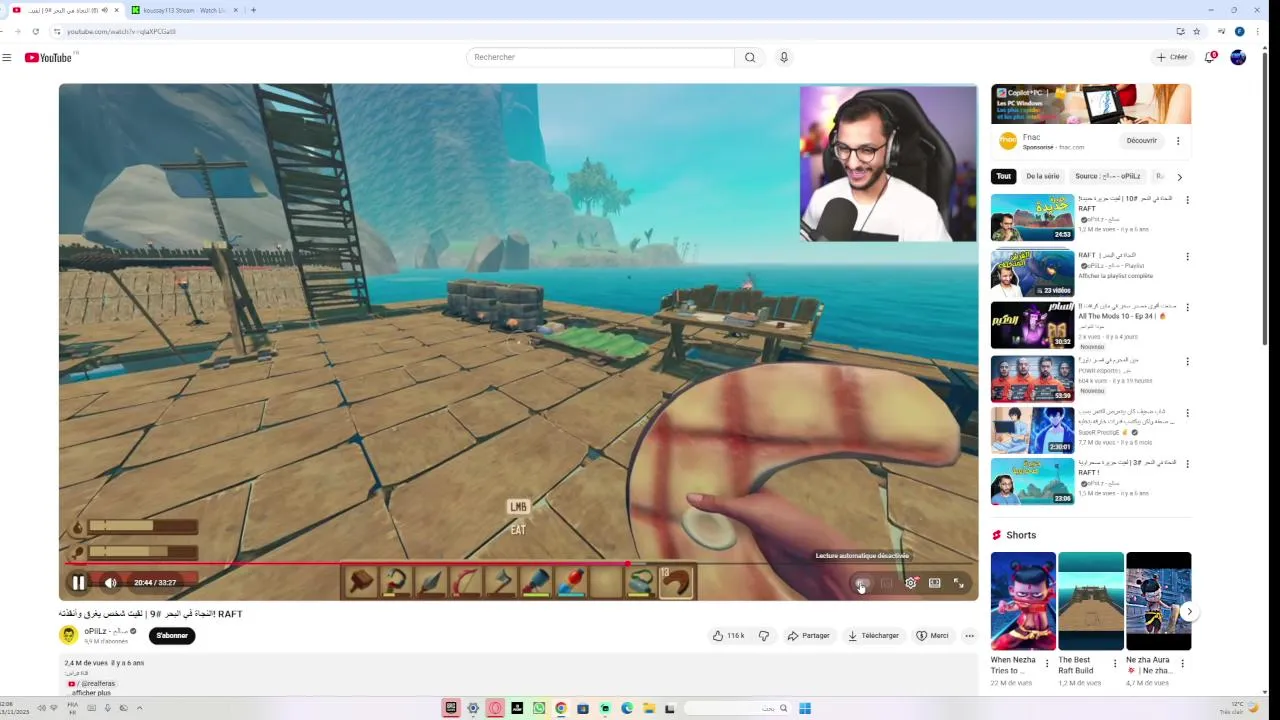Select the De la série chip
Screen dimensions: 1280x720
click(1042, 176)
